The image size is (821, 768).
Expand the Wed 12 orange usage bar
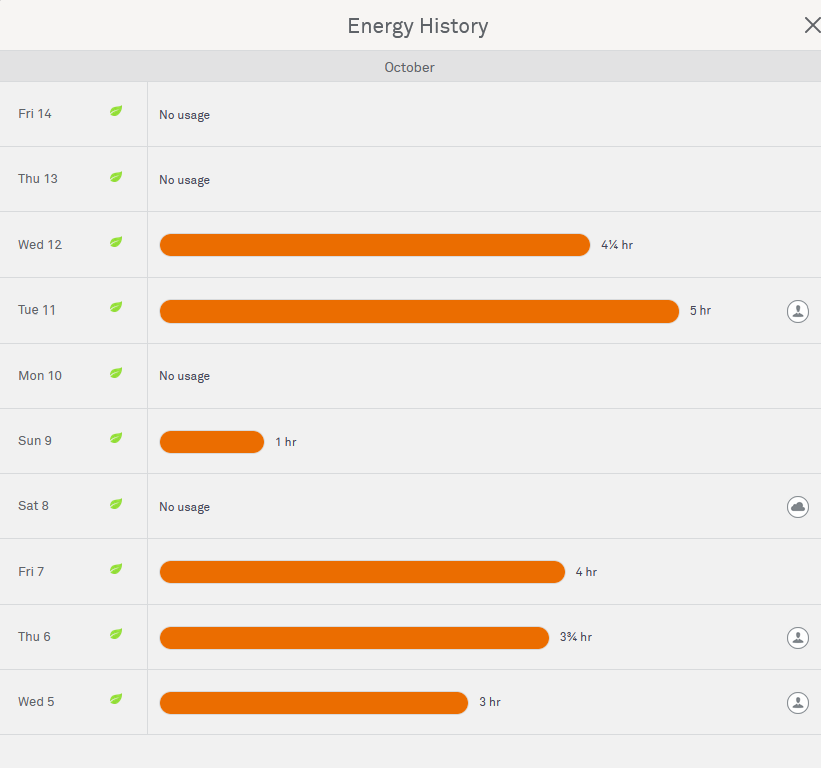pyautogui.click(x=374, y=245)
